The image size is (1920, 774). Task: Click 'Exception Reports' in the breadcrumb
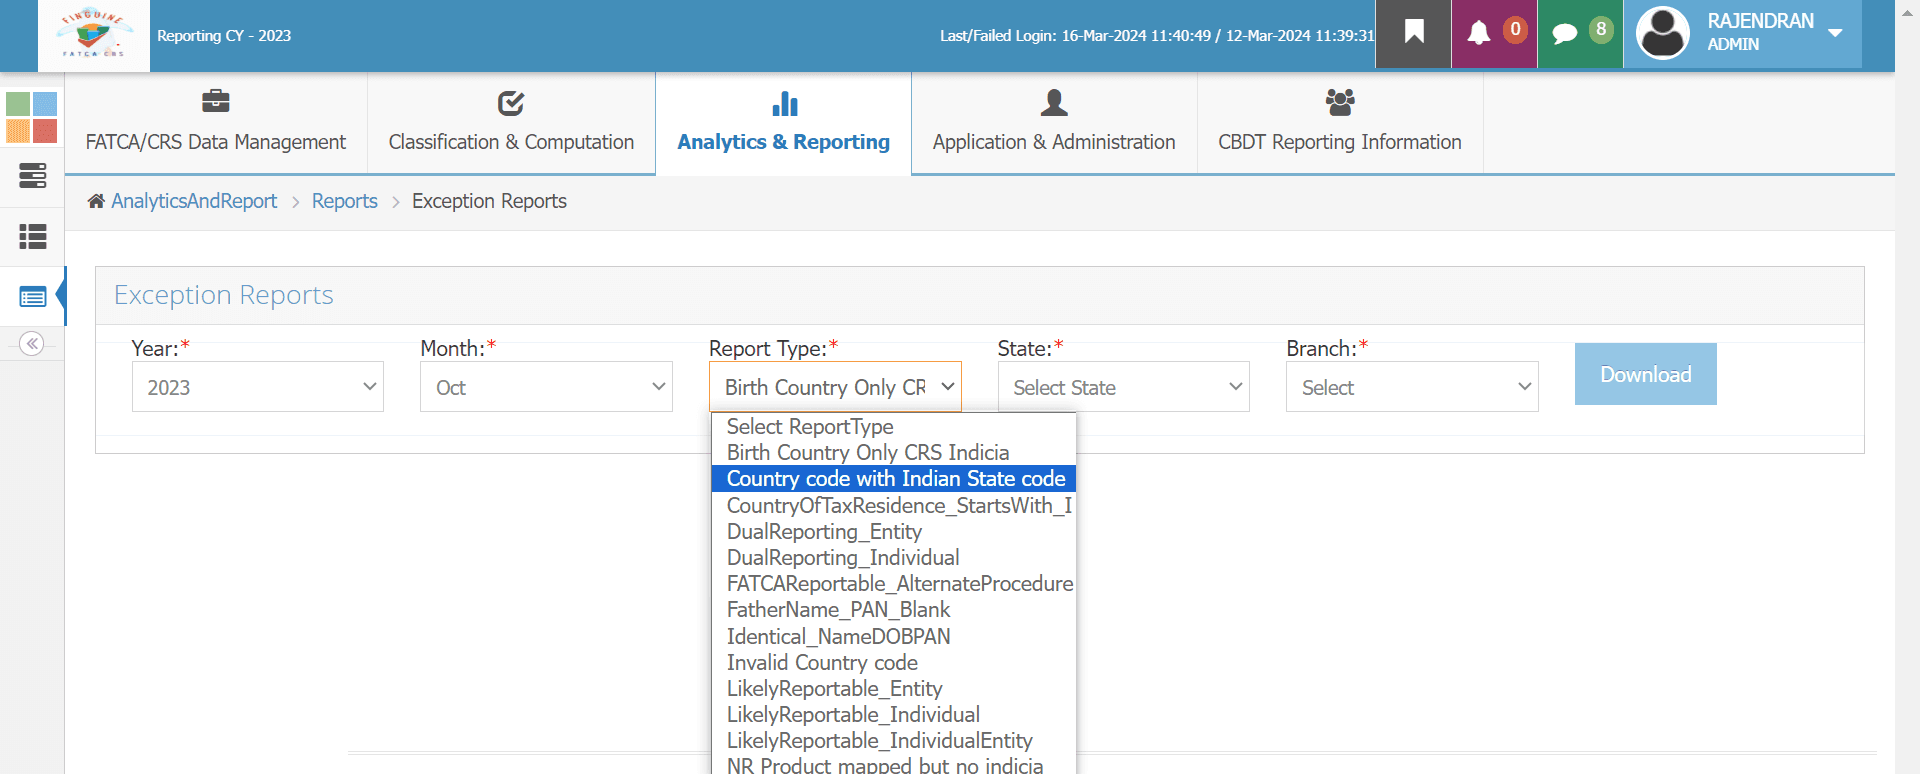tap(489, 201)
